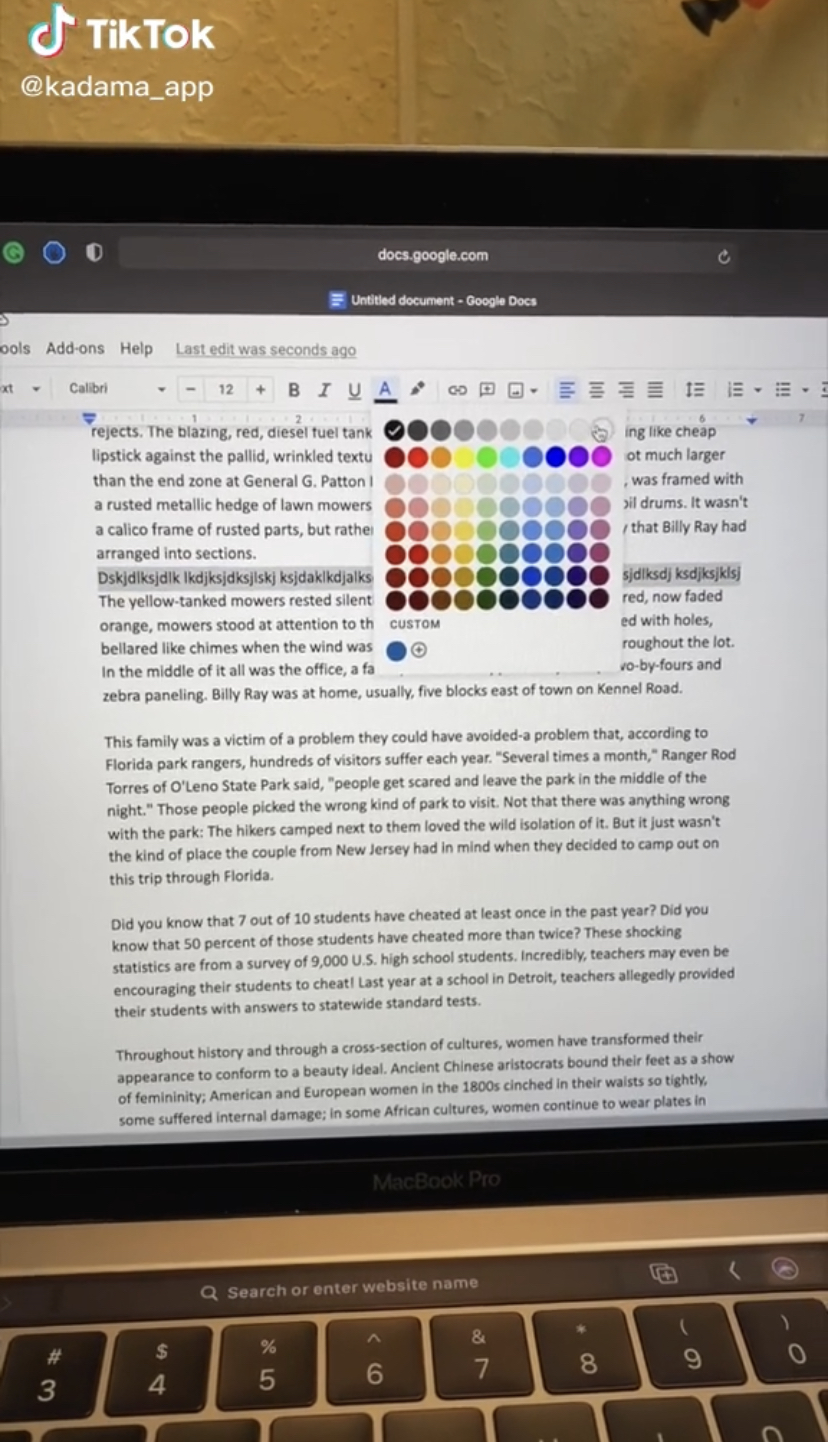Open the line spacing tool
This screenshot has height=1442, width=828.
point(695,390)
